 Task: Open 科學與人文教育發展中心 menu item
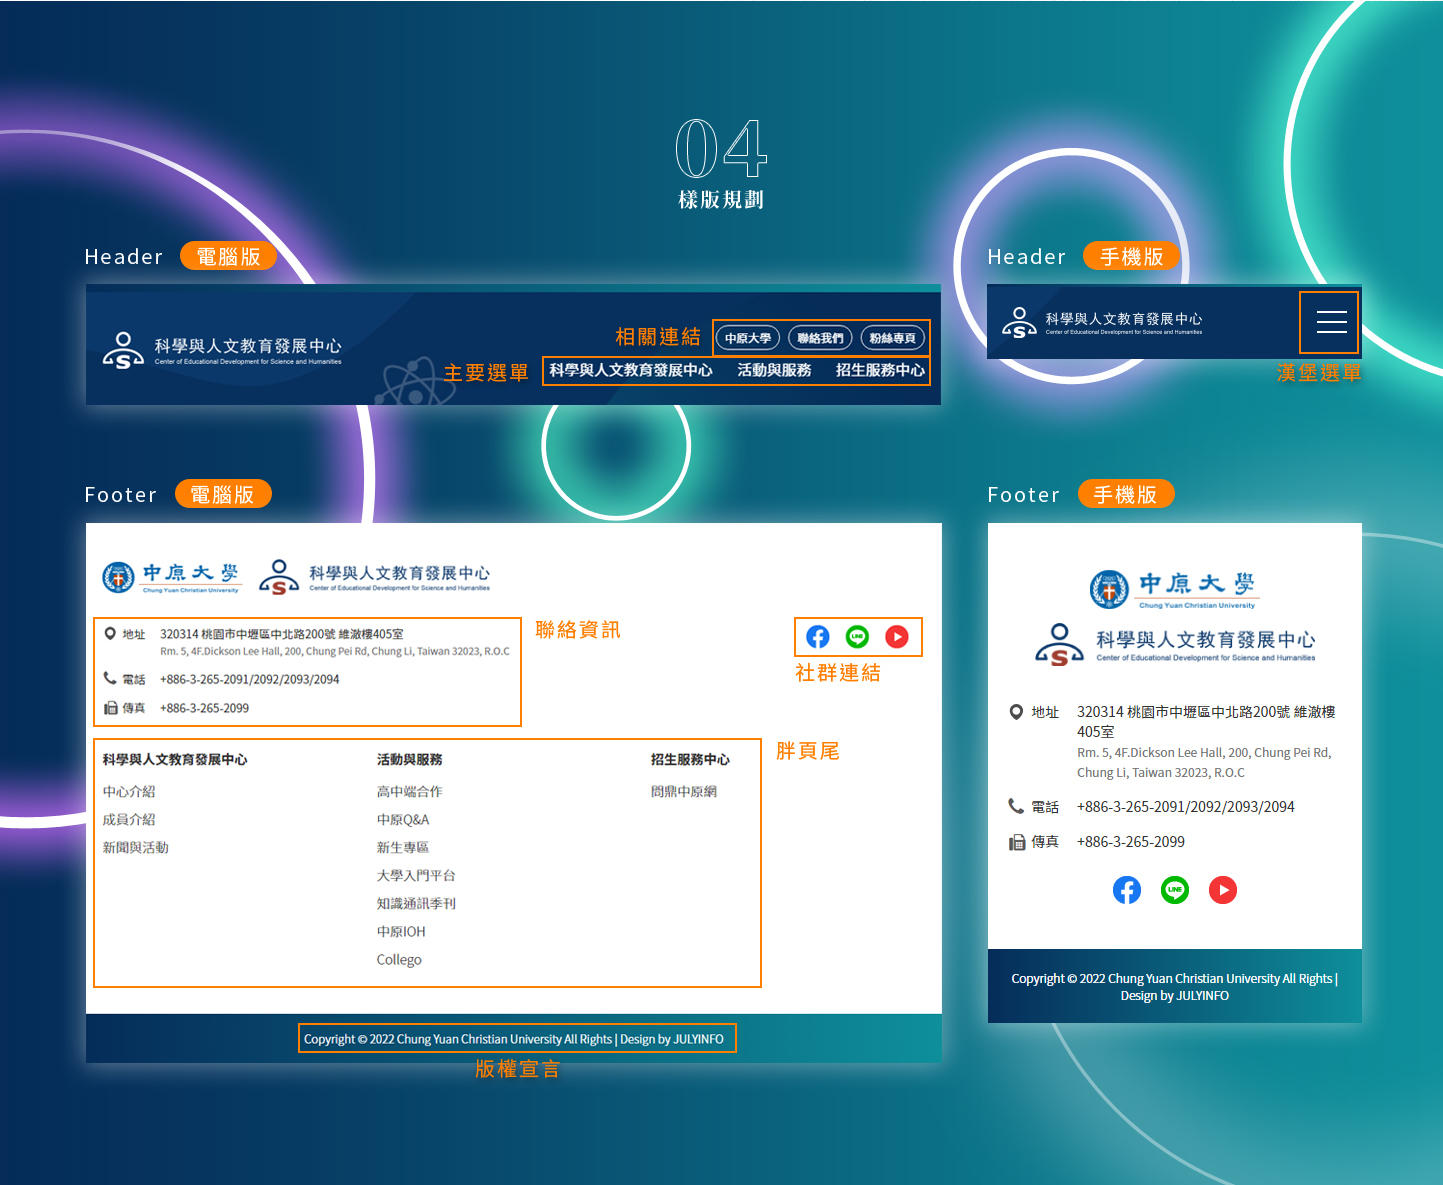tap(631, 370)
